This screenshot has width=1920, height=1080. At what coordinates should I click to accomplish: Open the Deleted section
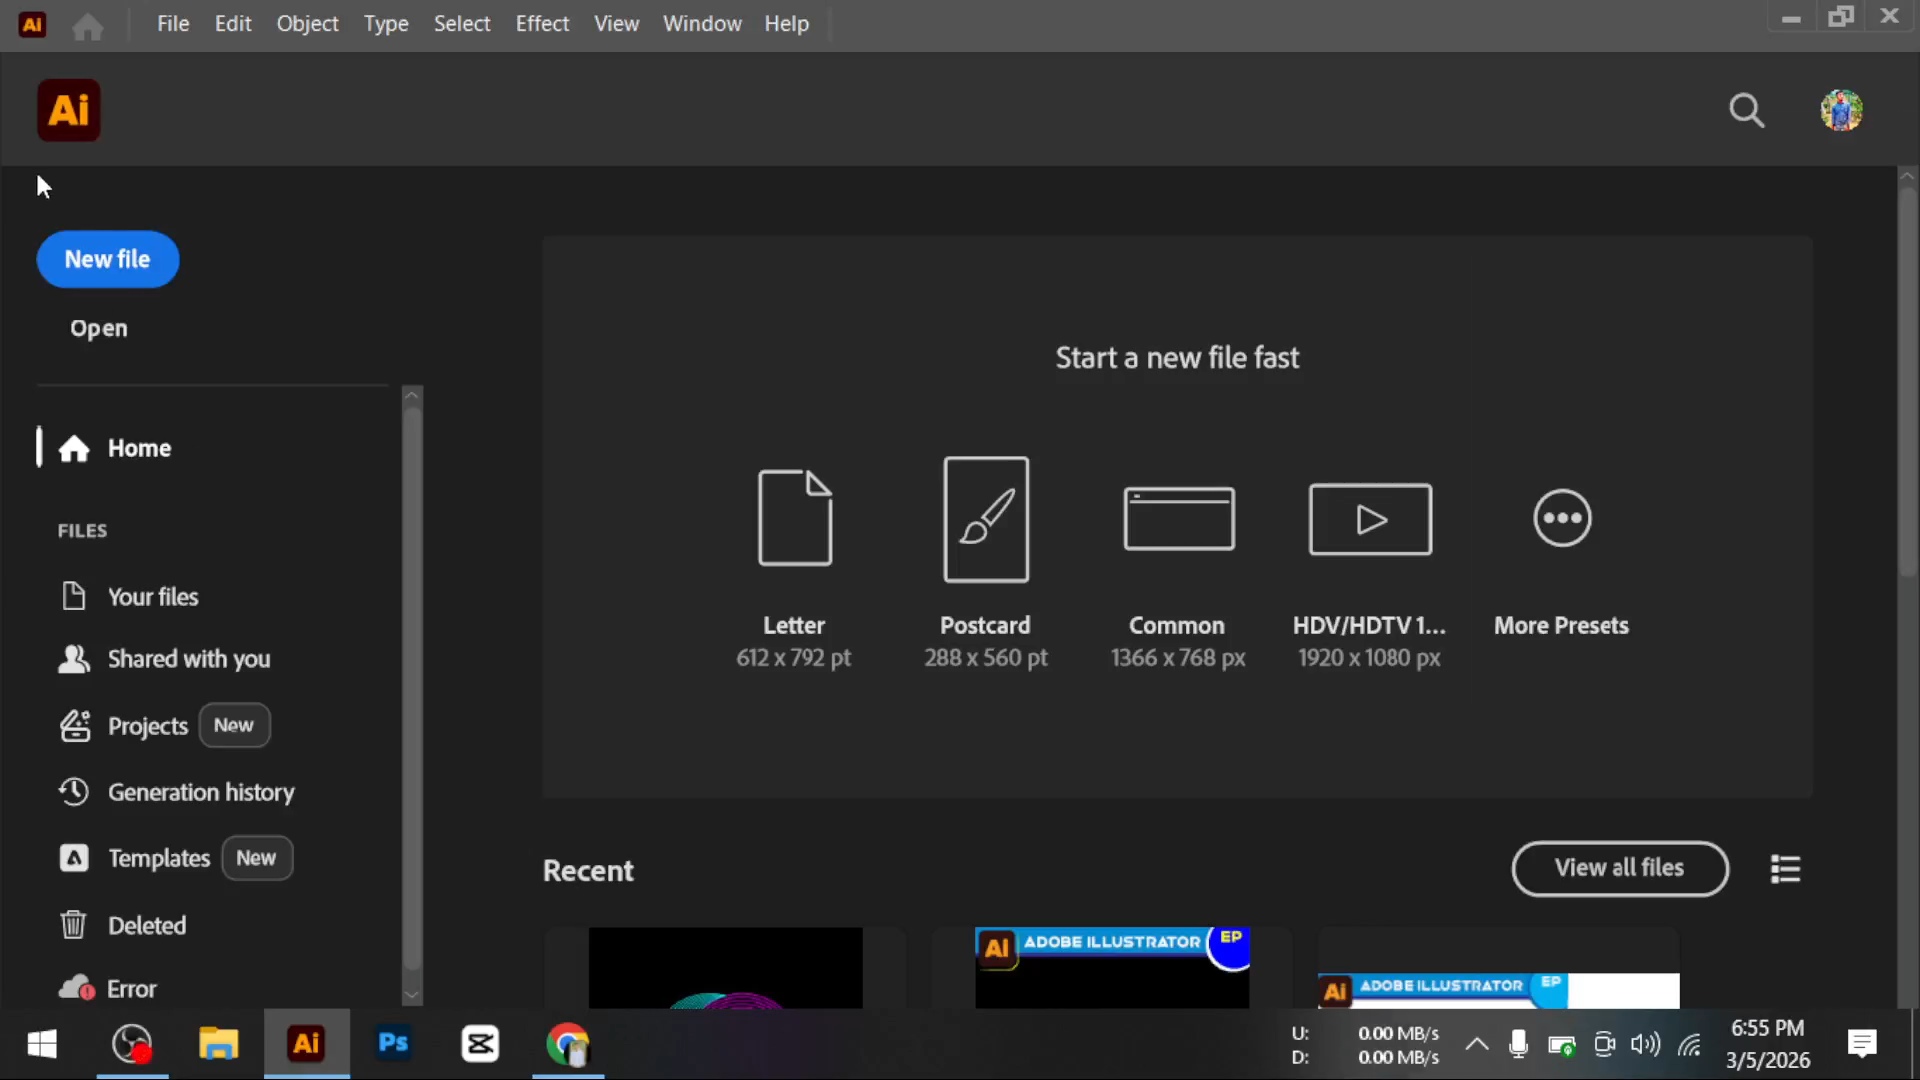(147, 926)
